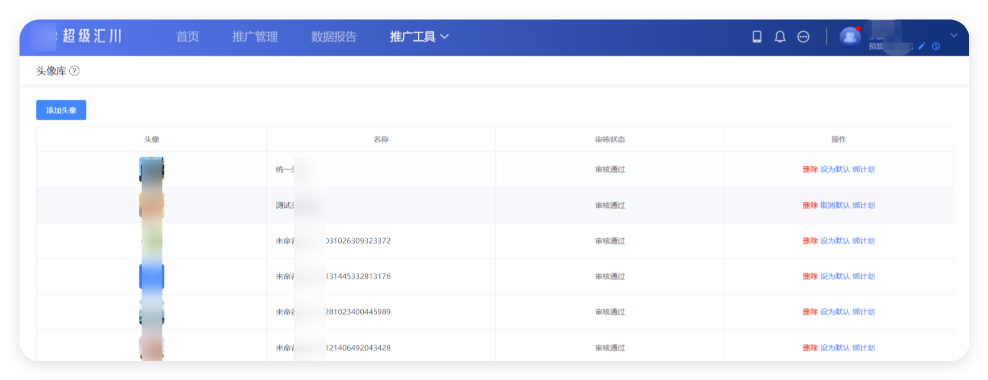The width and height of the screenshot is (988, 380).
Task: Set avatar ending 131445332813176 as default
Action: click(835, 276)
